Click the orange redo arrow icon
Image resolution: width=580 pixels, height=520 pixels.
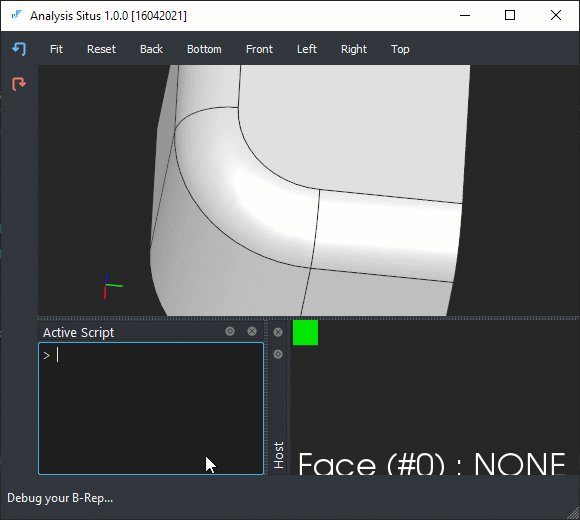19,84
